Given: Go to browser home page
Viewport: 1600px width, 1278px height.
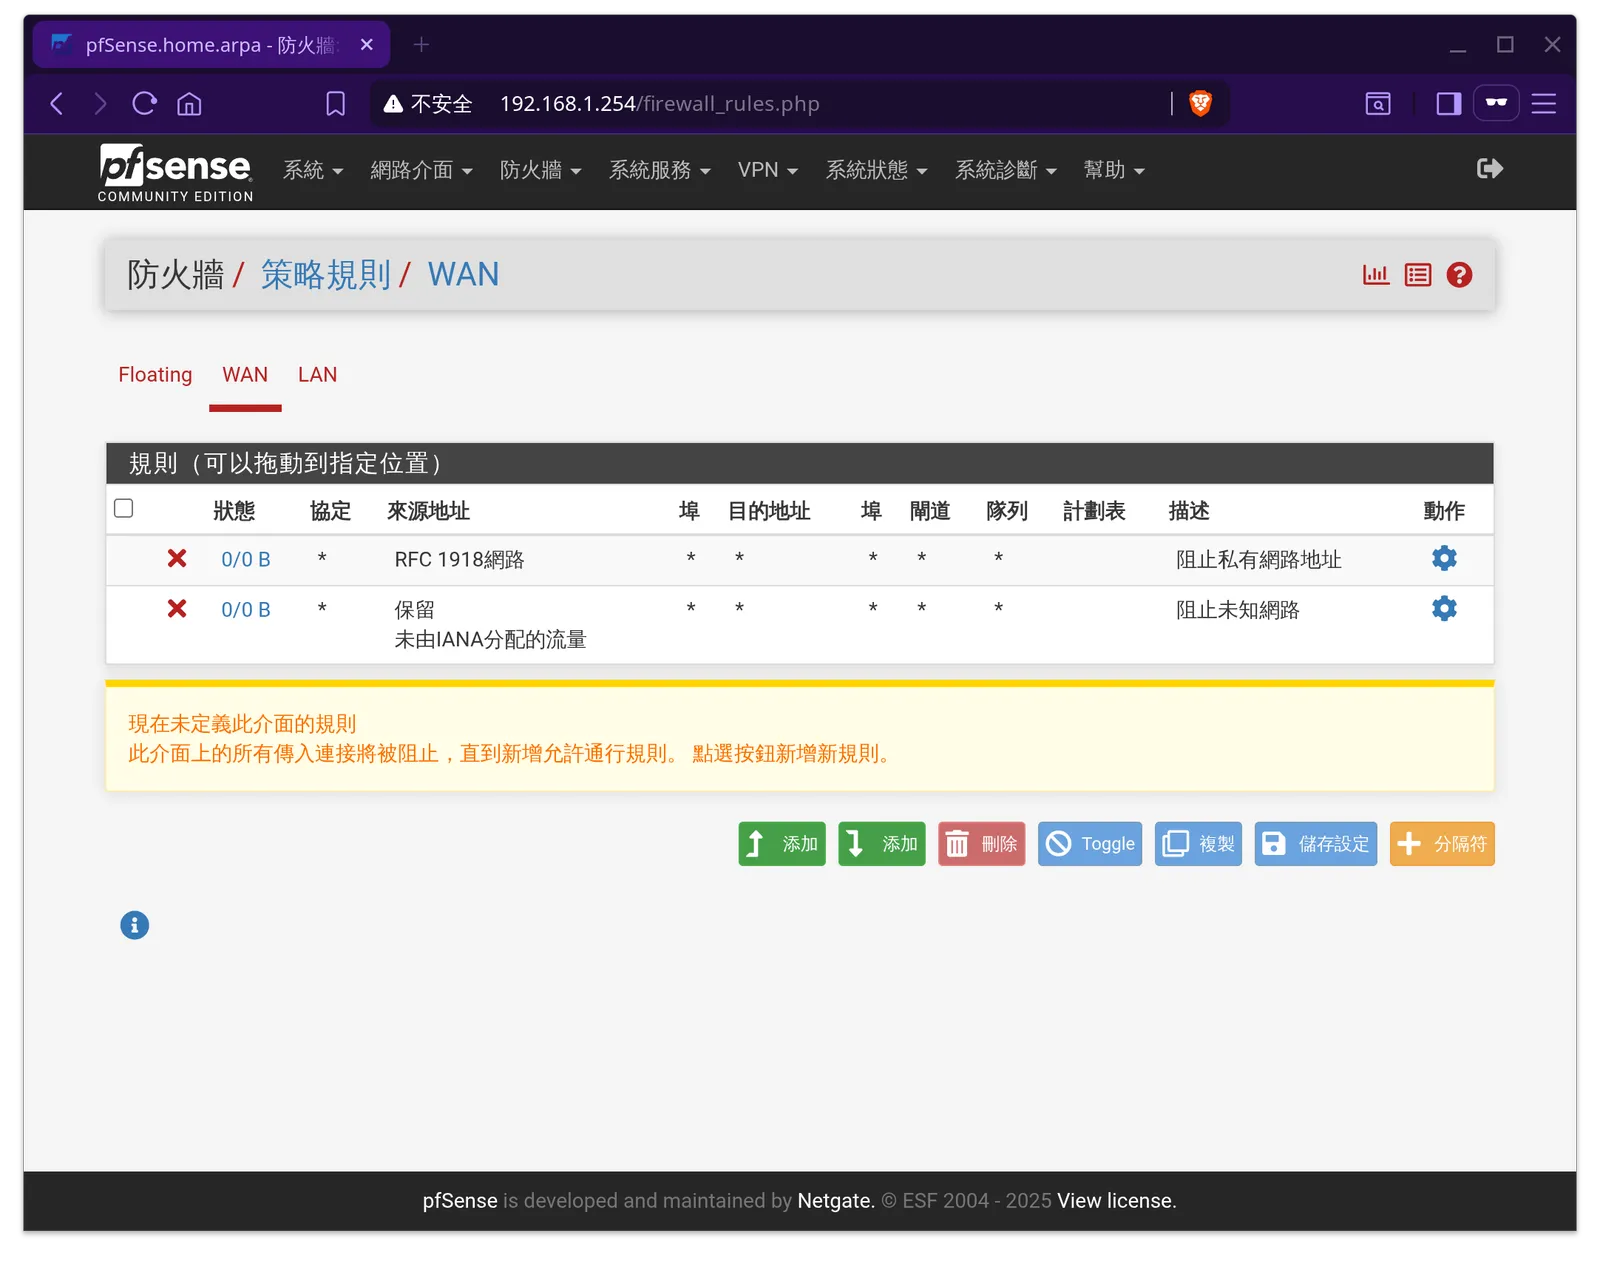Looking at the screenshot, I should coord(189,104).
